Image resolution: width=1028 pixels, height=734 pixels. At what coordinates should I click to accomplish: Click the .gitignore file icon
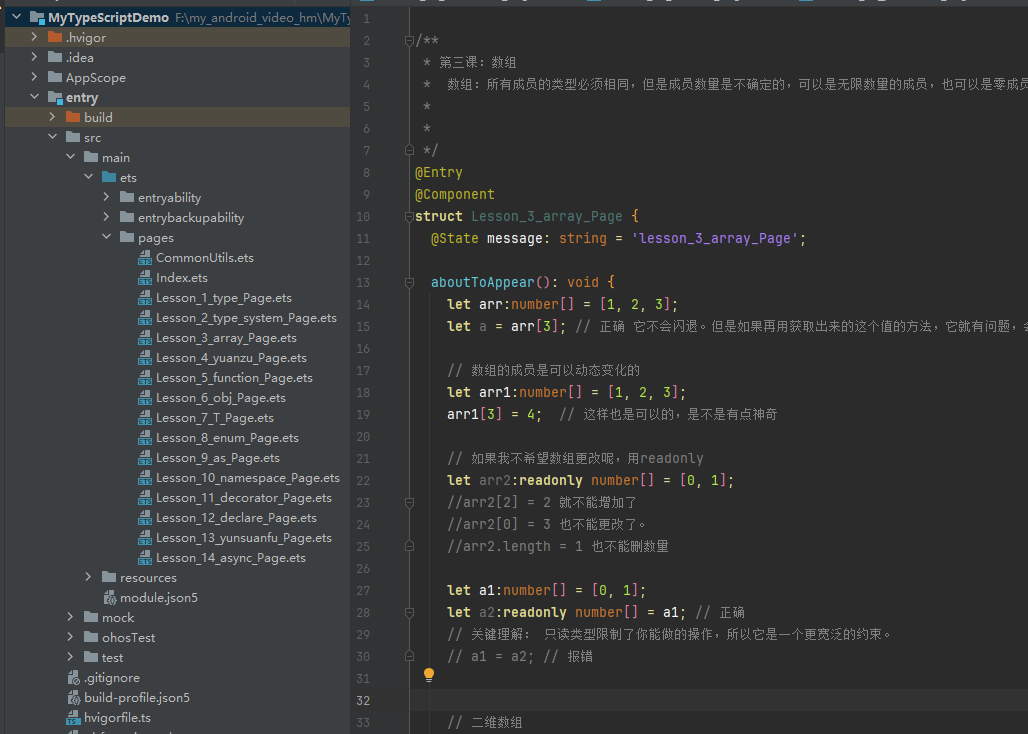tap(73, 678)
